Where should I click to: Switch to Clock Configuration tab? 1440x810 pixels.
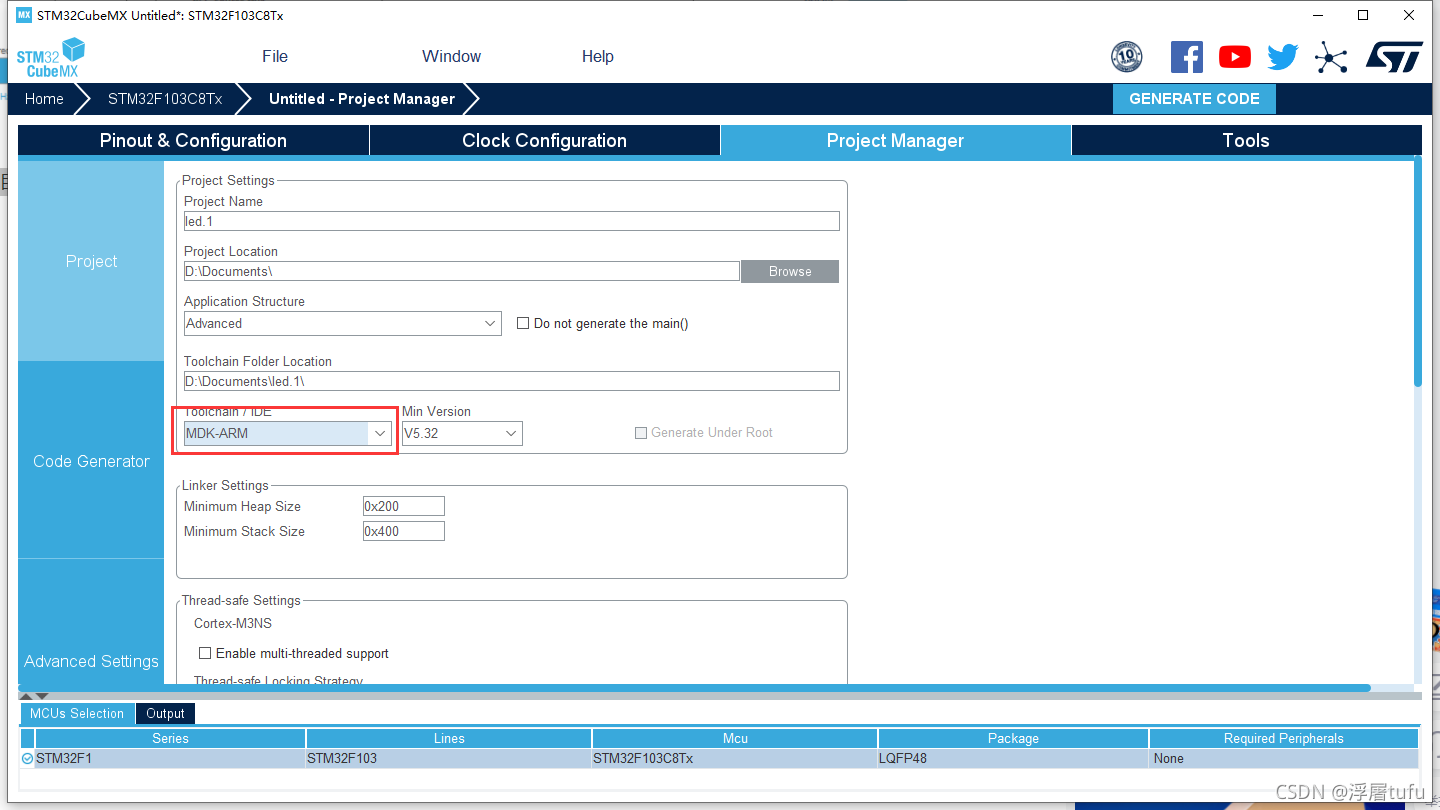[x=545, y=141]
